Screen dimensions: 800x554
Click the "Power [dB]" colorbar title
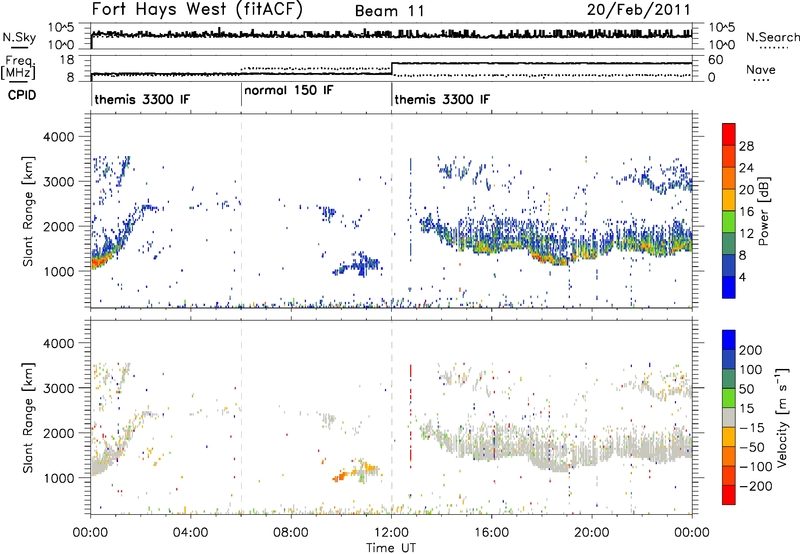763,211
